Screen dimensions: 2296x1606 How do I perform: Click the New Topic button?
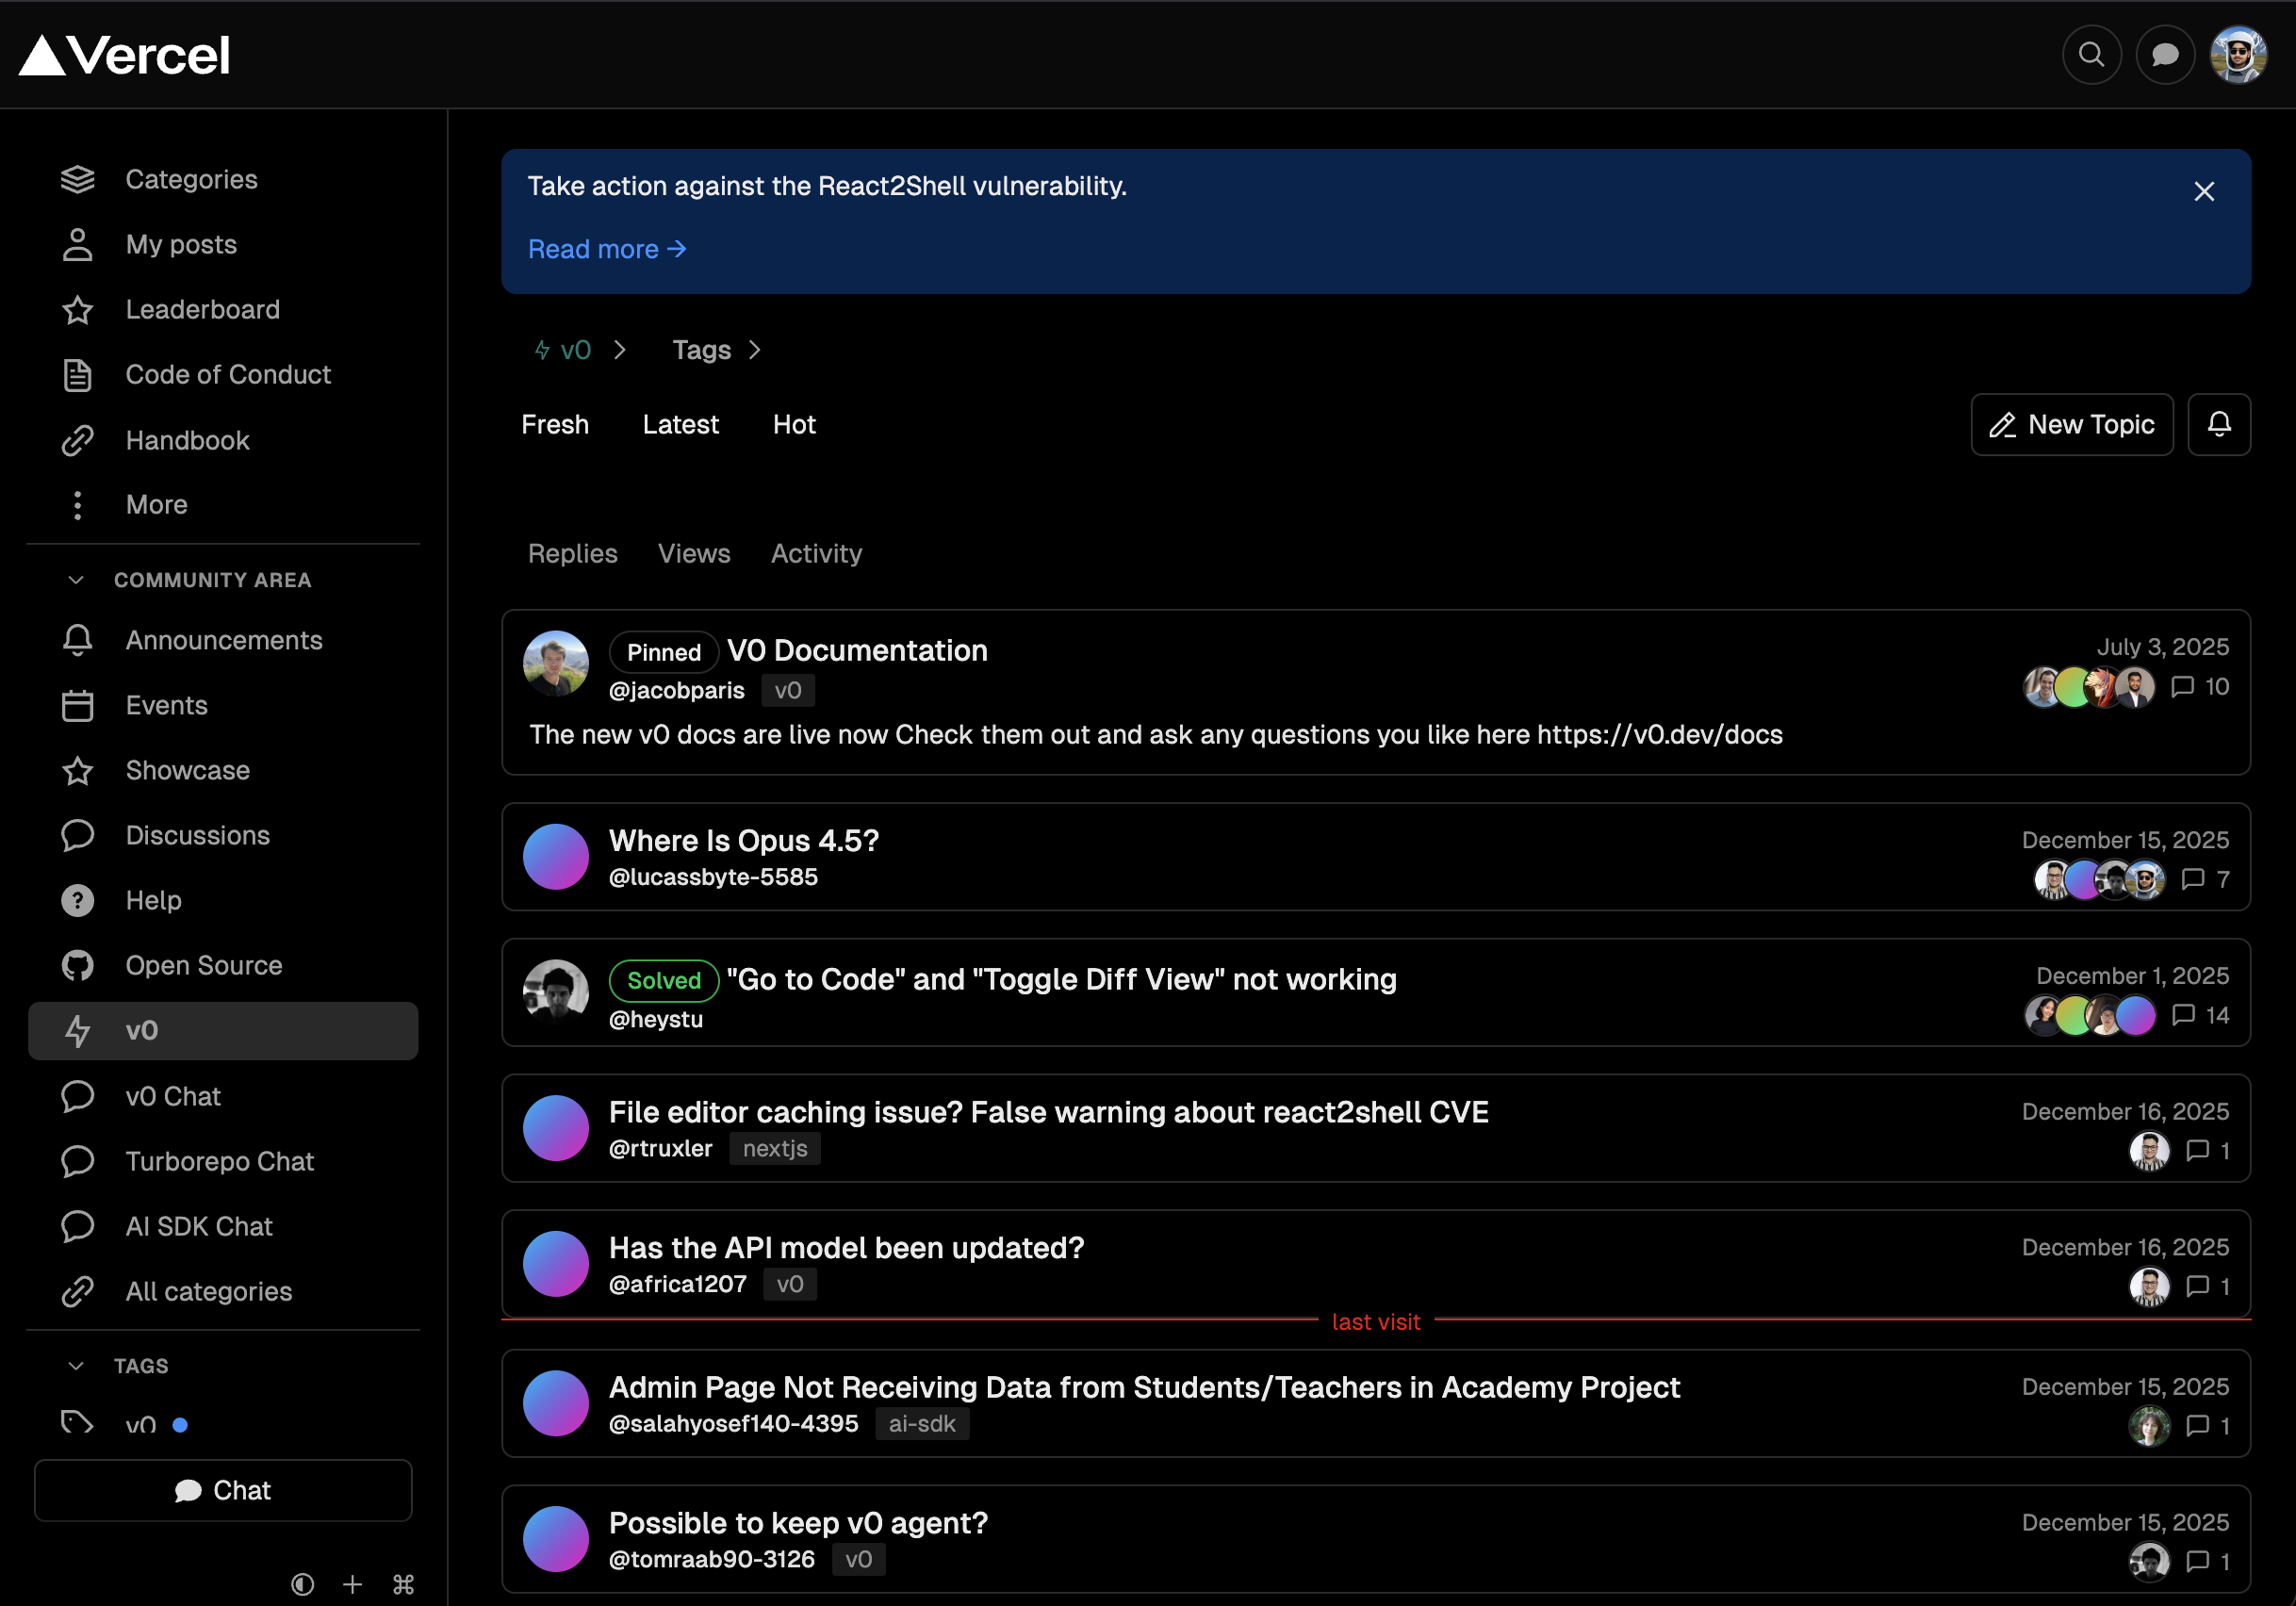point(2071,424)
